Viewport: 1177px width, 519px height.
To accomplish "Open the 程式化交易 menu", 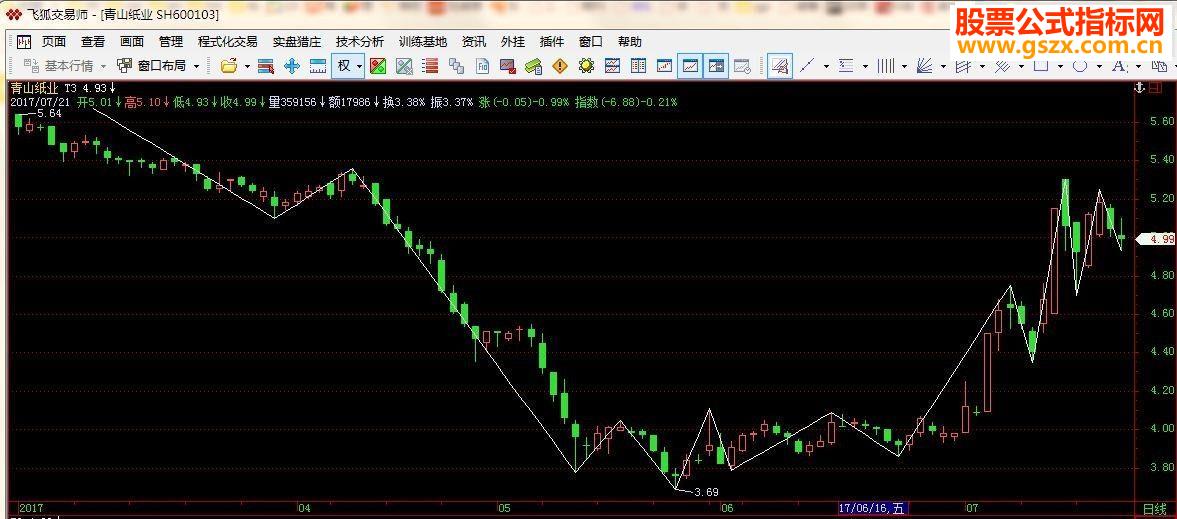I will (227, 42).
